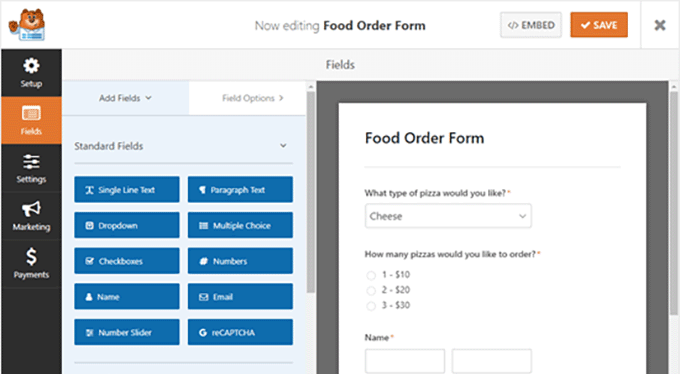Save the form
Viewport: 680px width, 374px height.
(x=599, y=25)
